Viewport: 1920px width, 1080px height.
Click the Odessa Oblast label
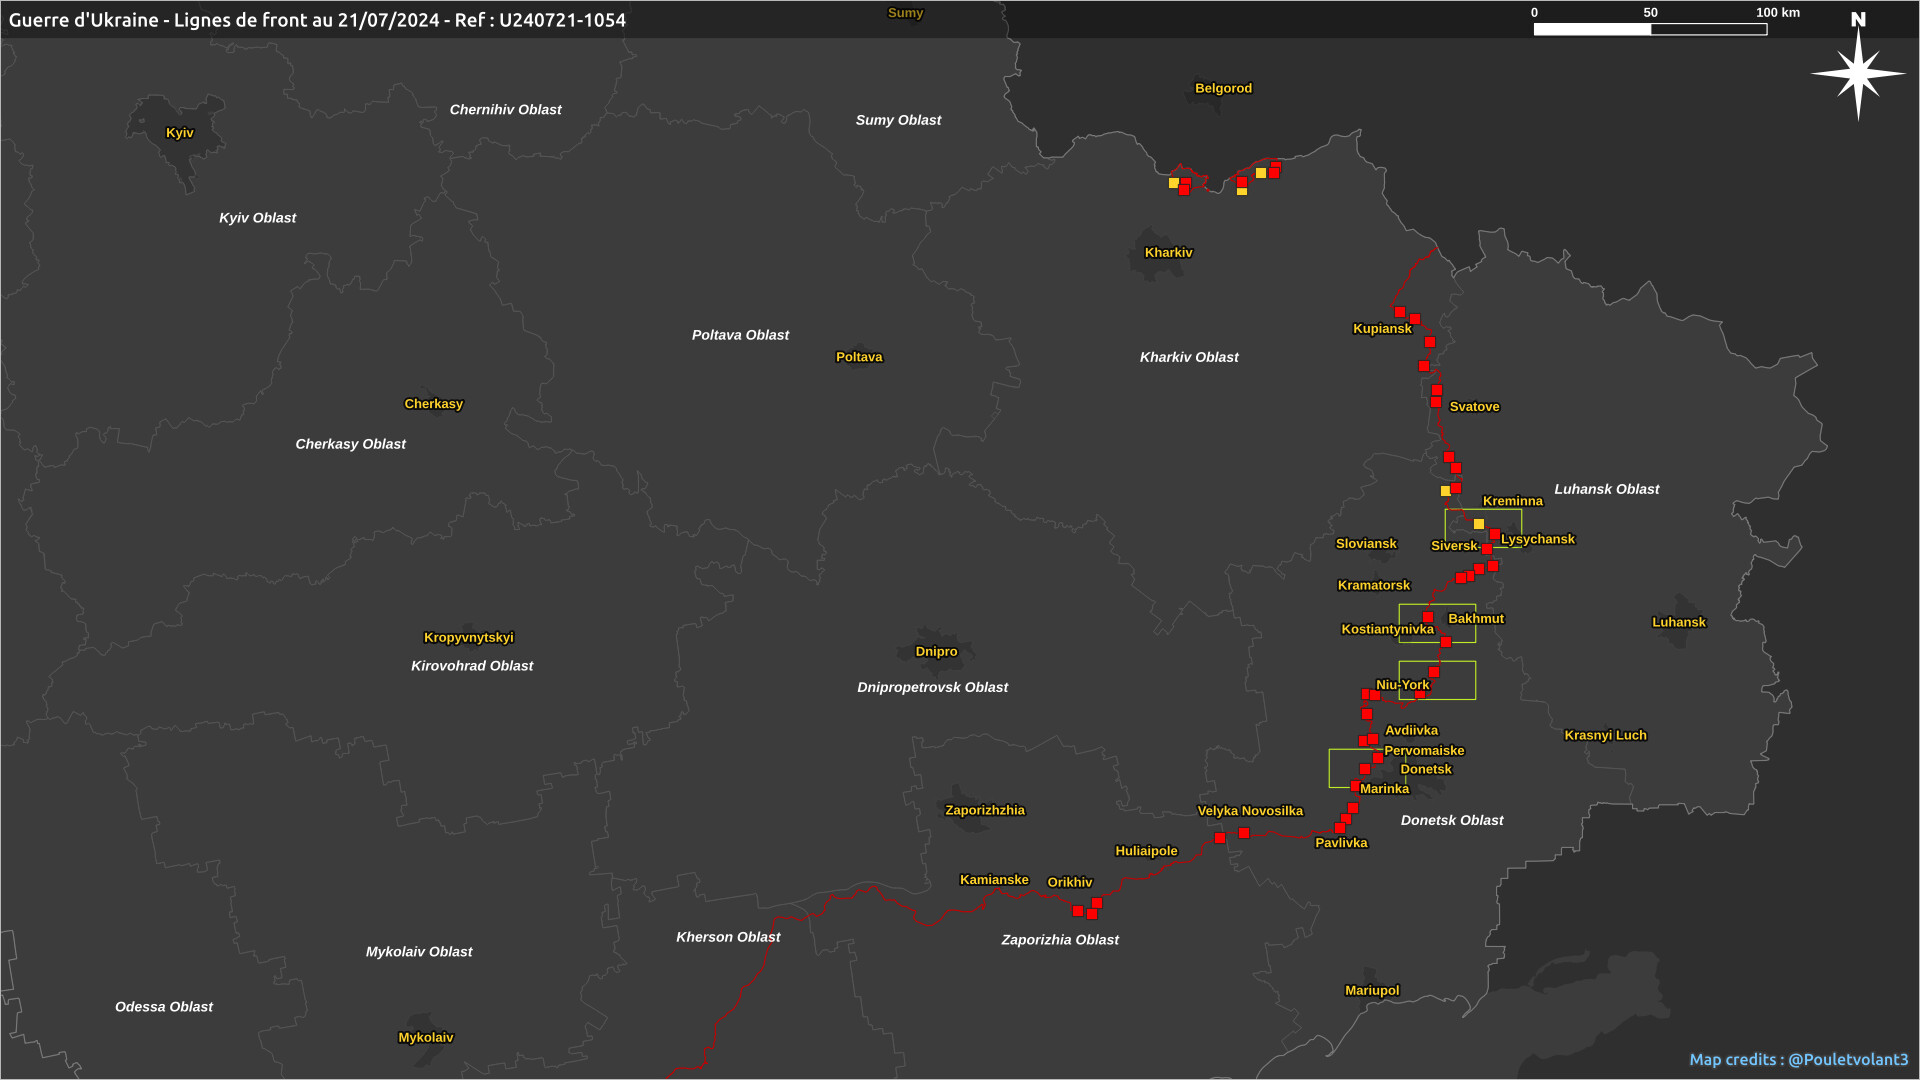point(164,1007)
